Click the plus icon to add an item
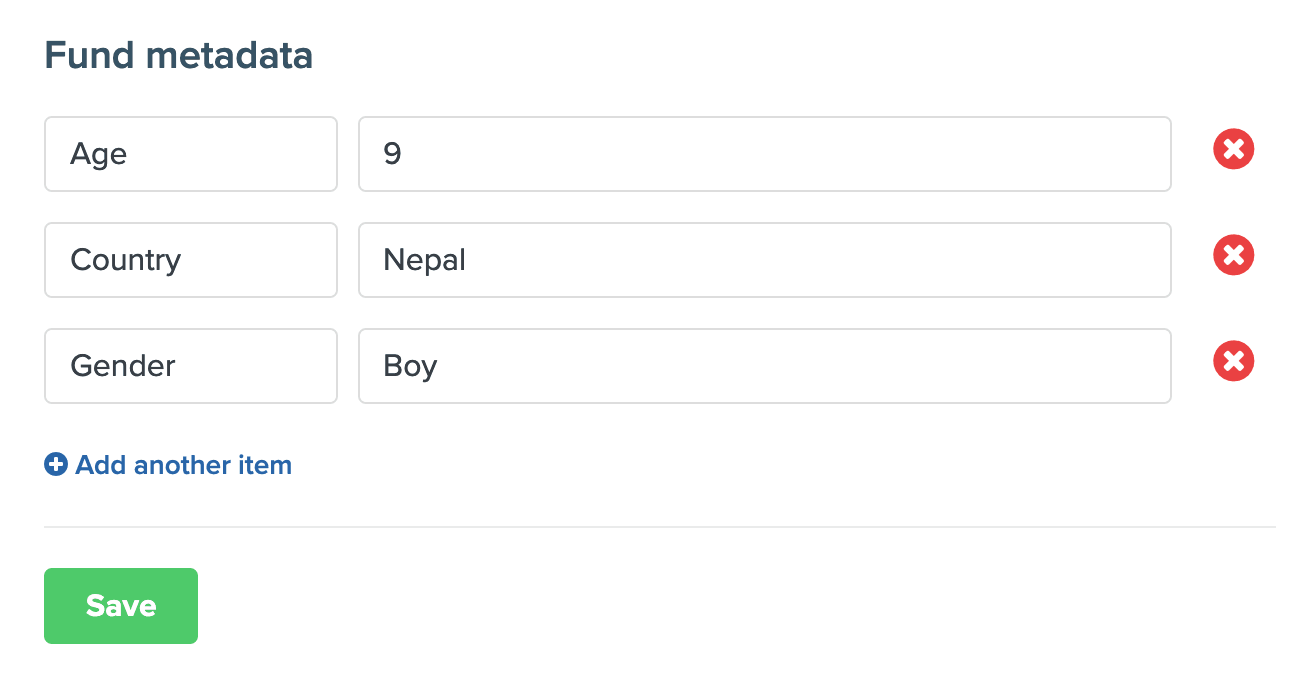The width and height of the screenshot is (1308, 688). point(56,465)
